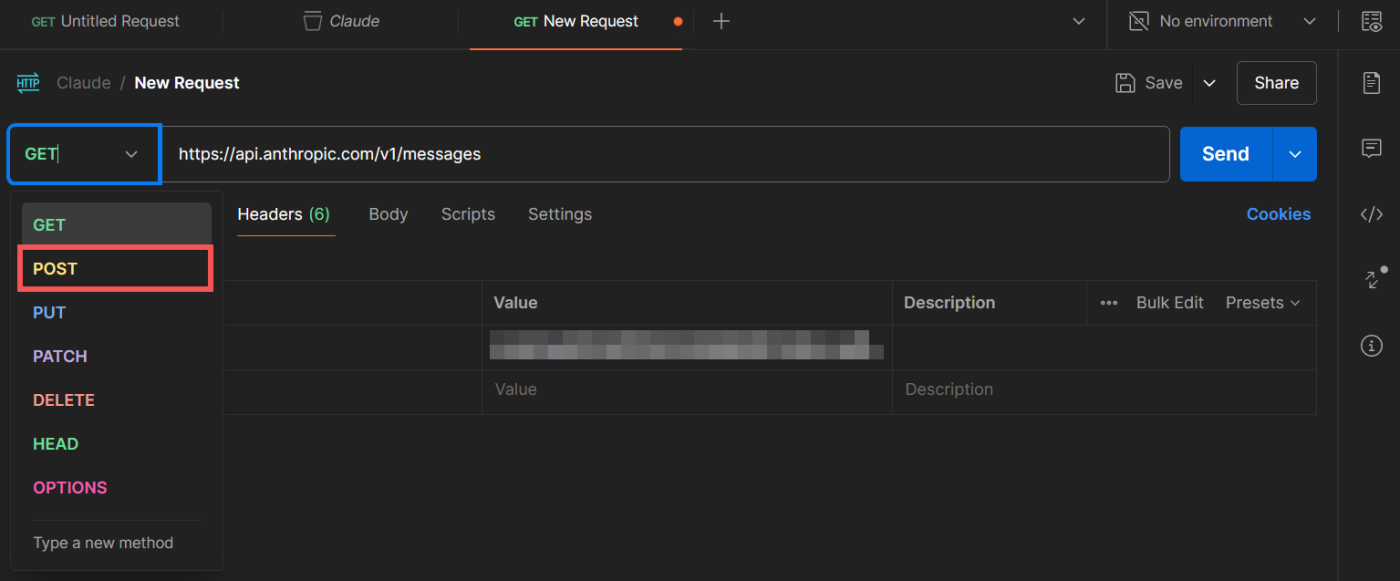Screen dimensions: 1400x581
Task: Collapse the GET method dropdown chevron
Action: click(x=131, y=154)
